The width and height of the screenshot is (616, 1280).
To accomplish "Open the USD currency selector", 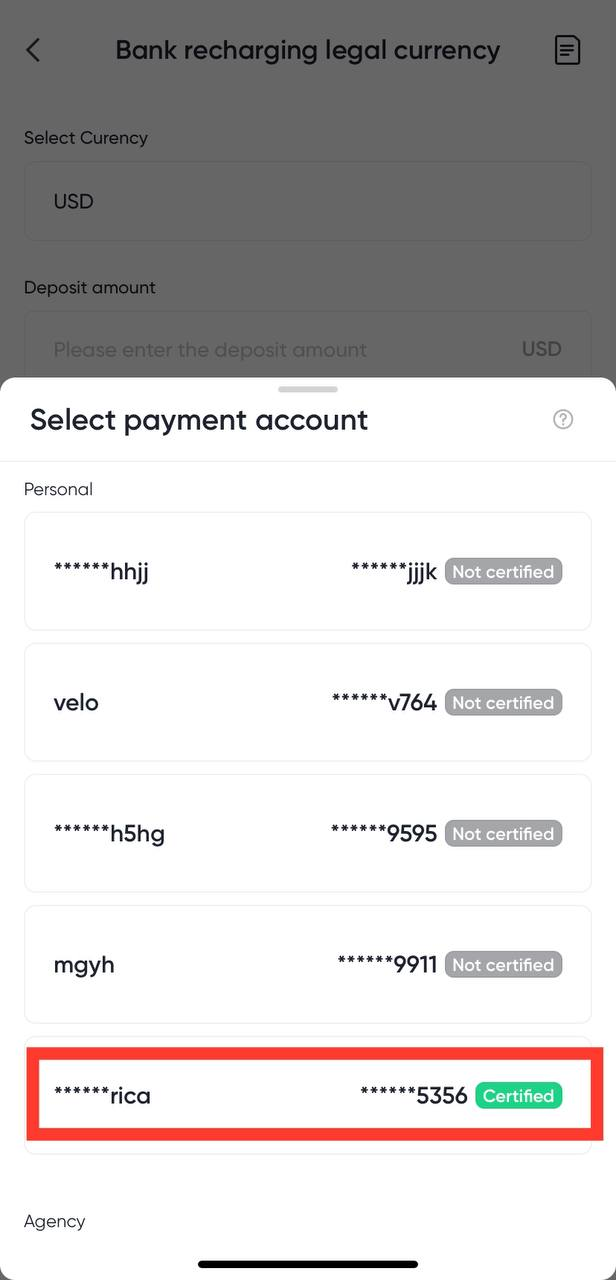I will pyautogui.click(x=307, y=202).
